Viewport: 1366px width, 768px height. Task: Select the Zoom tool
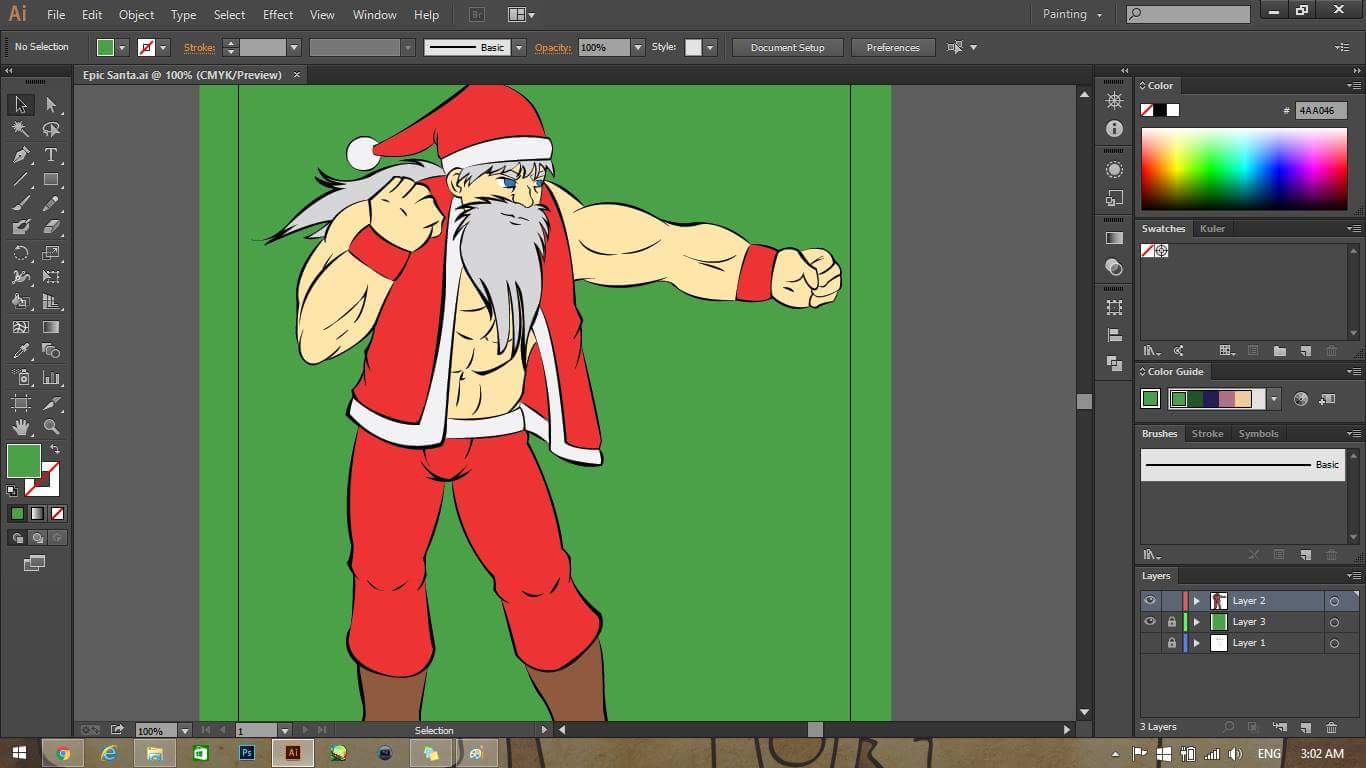[x=51, y=428]
